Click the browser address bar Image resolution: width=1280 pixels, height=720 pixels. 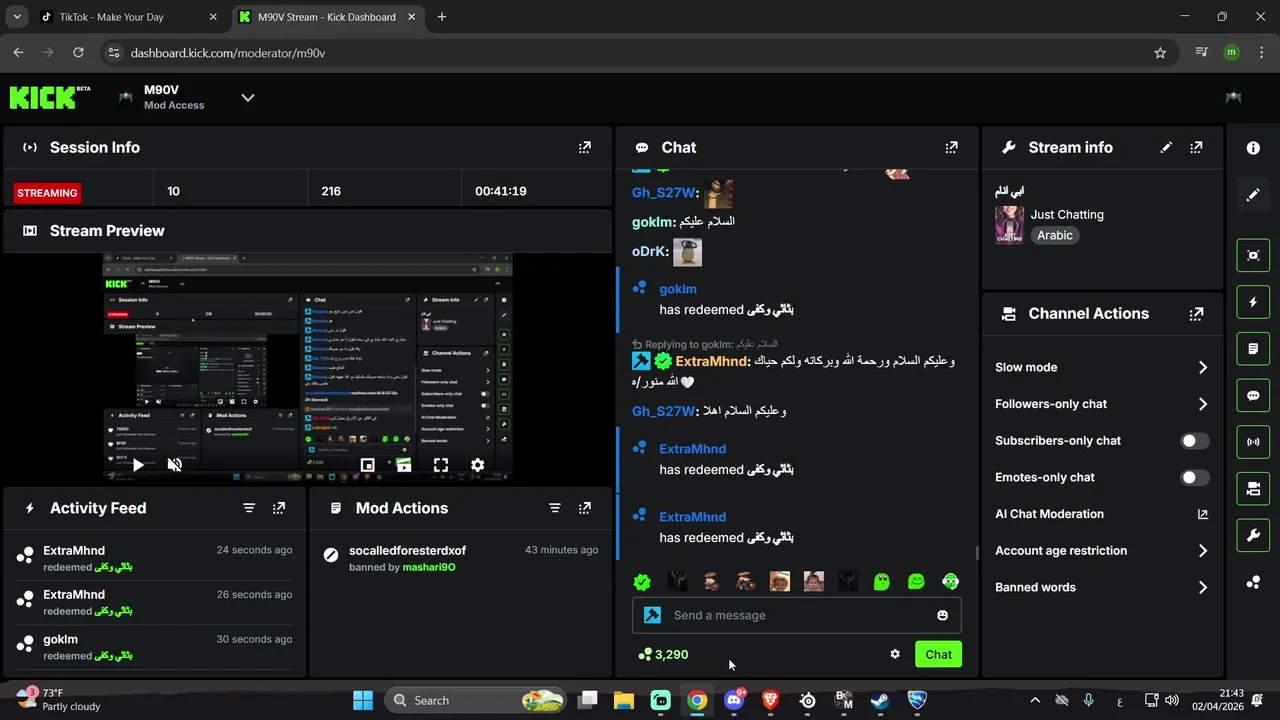pos(640,53)
